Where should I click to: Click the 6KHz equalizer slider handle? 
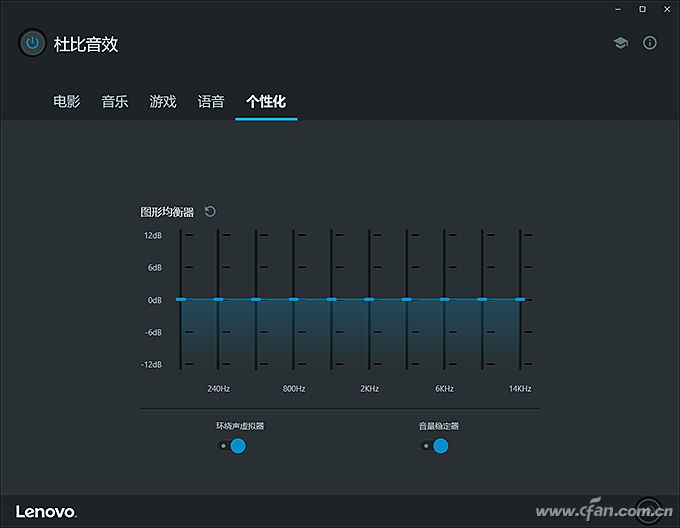tap(445, 300)
